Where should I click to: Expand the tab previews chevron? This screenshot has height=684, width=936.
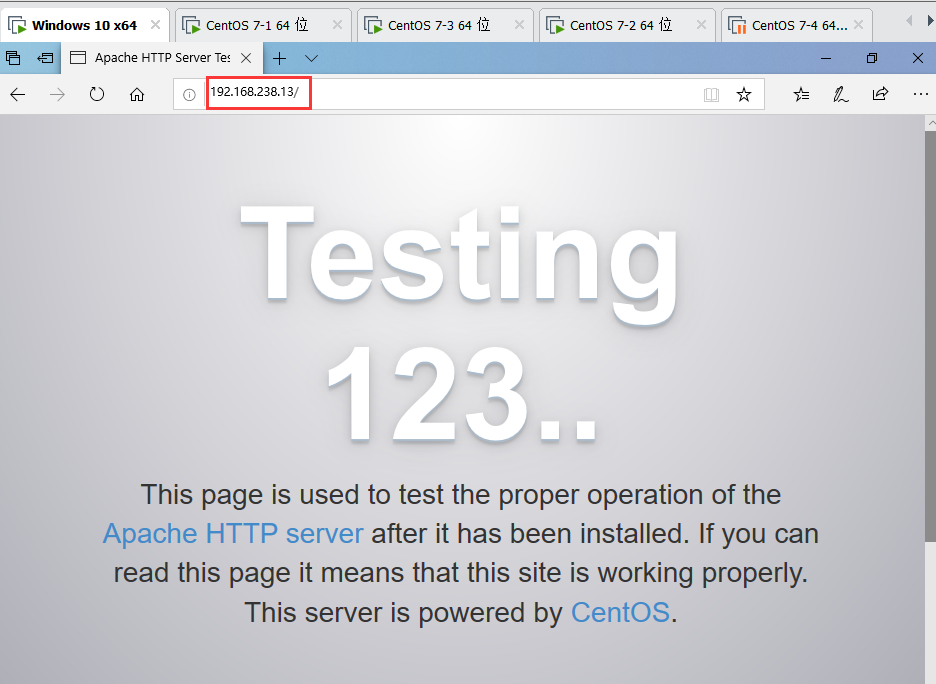[x=311, y=58]
